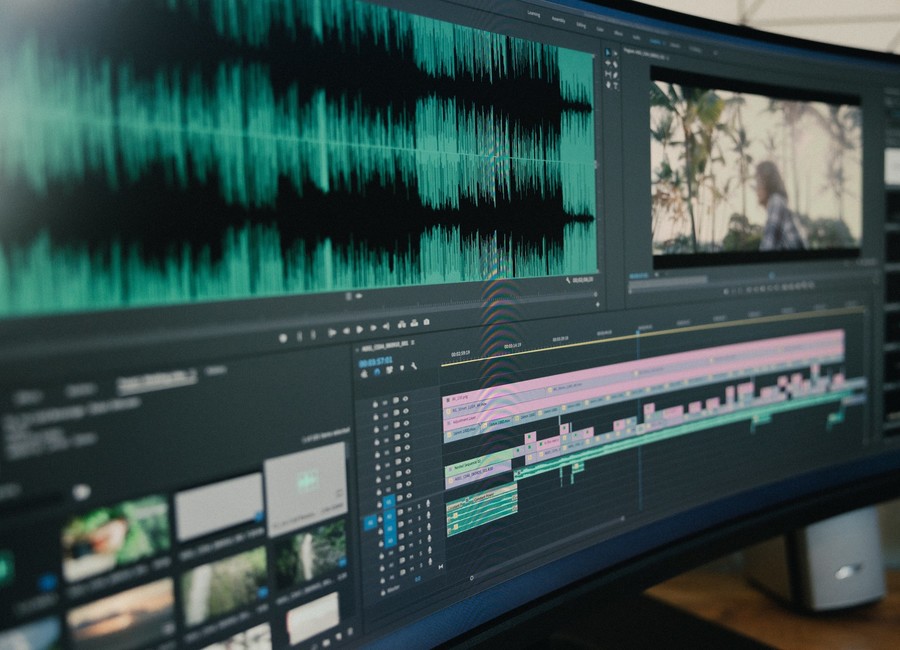This screenshot has height=650, width=900.
Task: Click Source monitor duration timecode
Action: [x=583, y=280]
